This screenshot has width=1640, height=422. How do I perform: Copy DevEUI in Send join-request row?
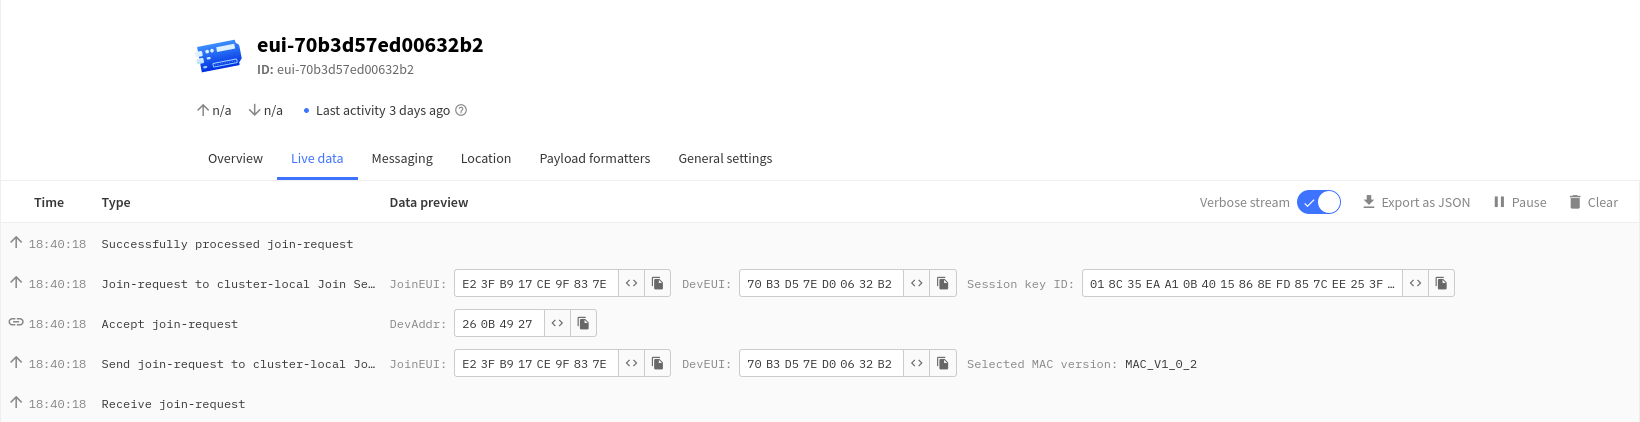point(942,364)
